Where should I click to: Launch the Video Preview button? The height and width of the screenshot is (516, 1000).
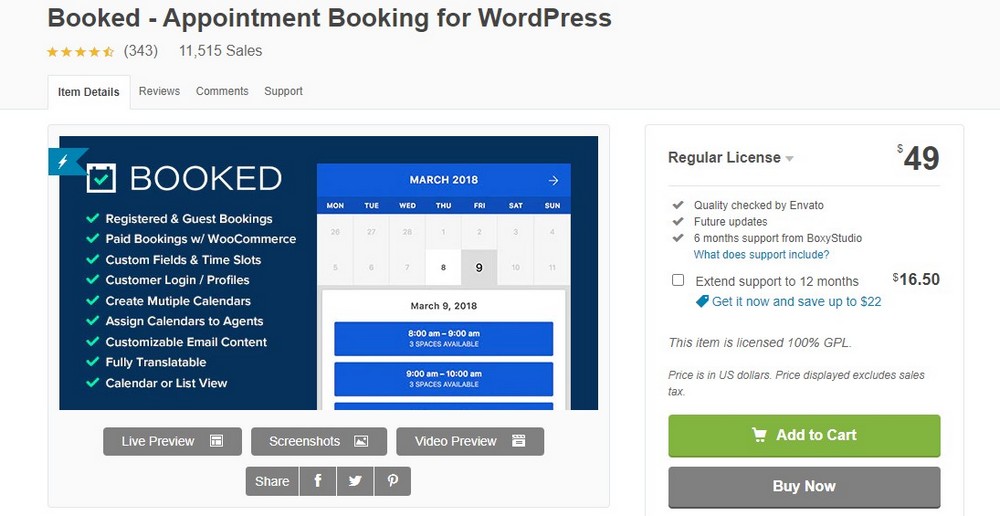470,441
